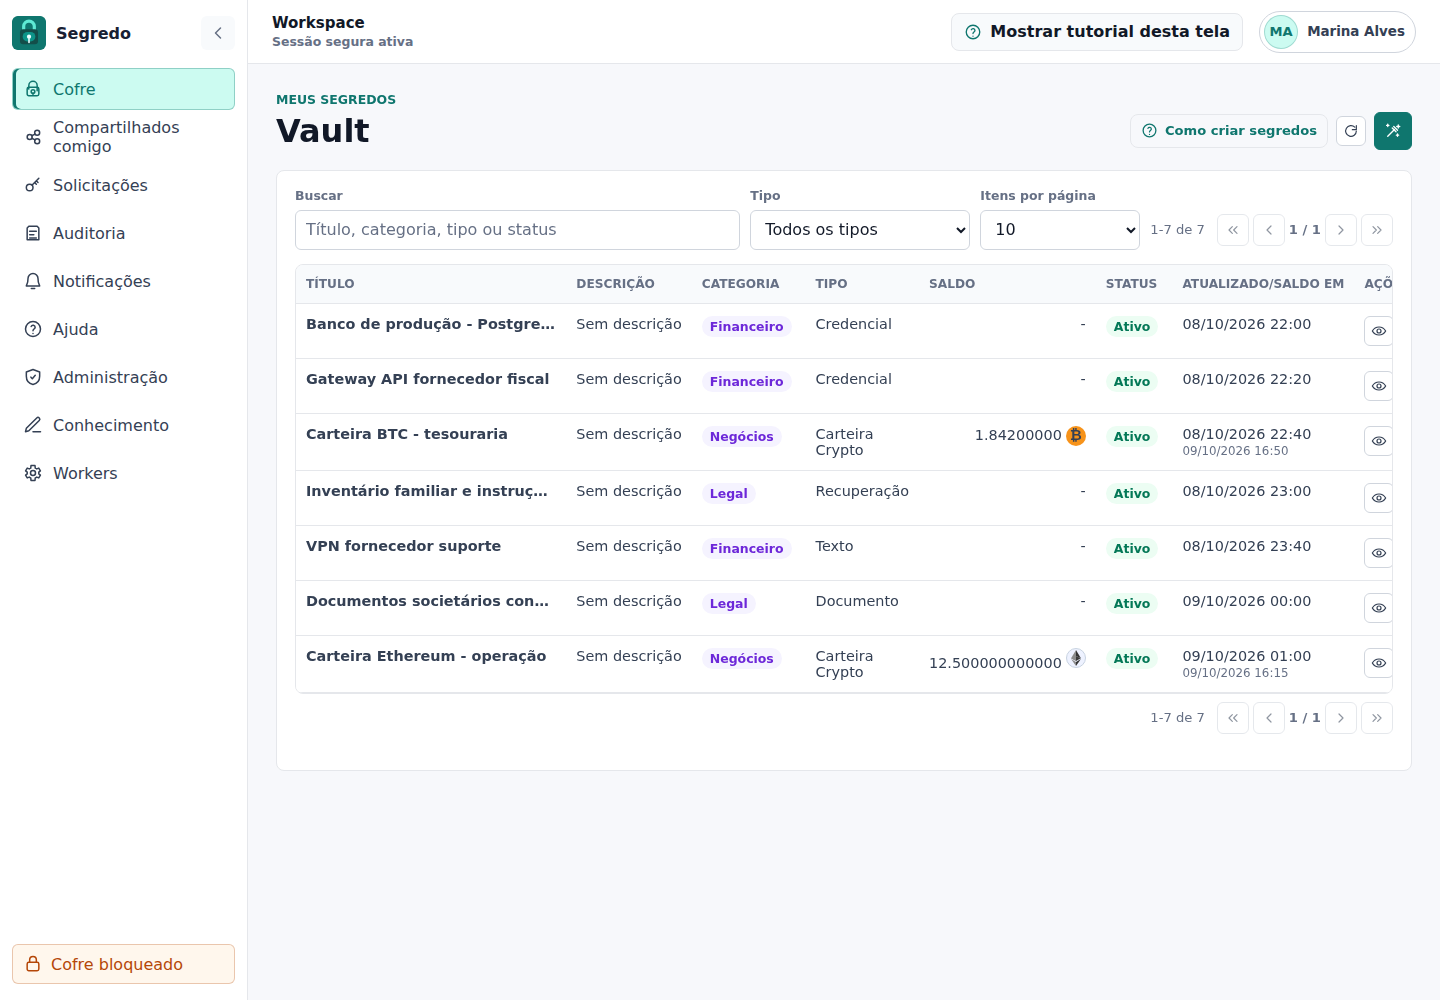View Carteira BTC tesouraria eye icon
The width and height of the screenshot is (1440, 1000).
[x=1379, y=441]
